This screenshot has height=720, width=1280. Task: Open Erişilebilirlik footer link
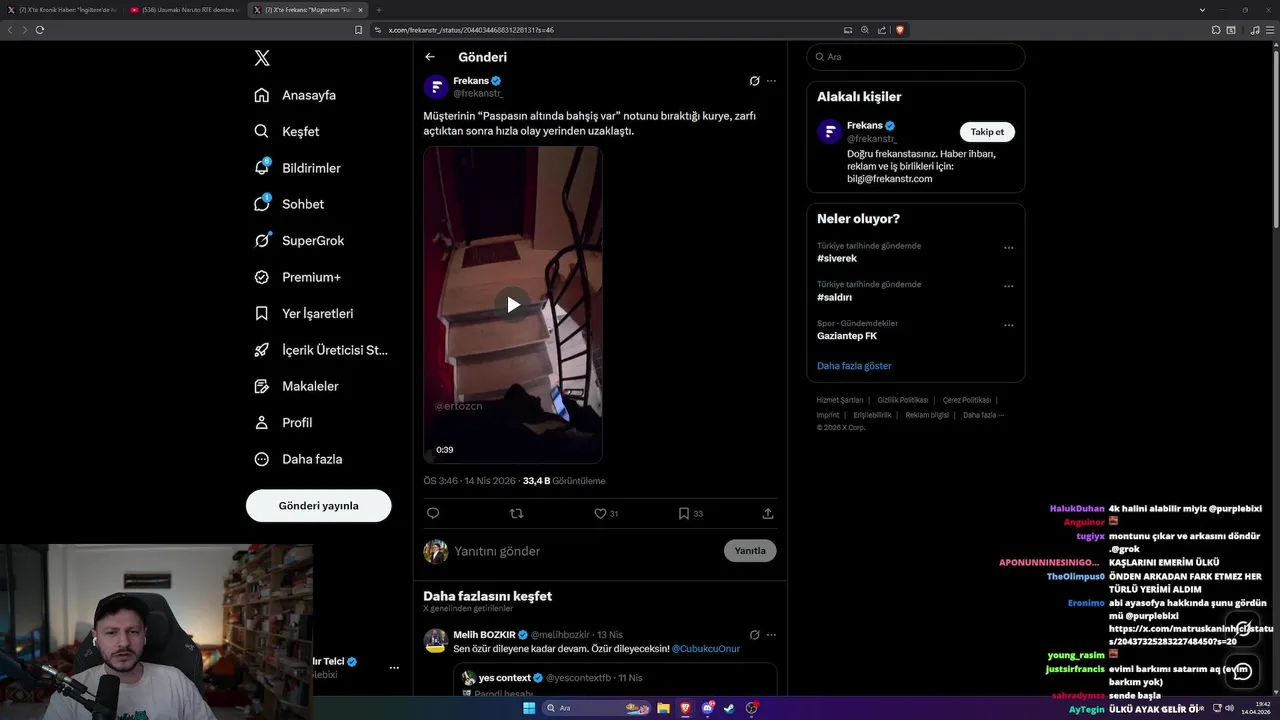[872, 415]
